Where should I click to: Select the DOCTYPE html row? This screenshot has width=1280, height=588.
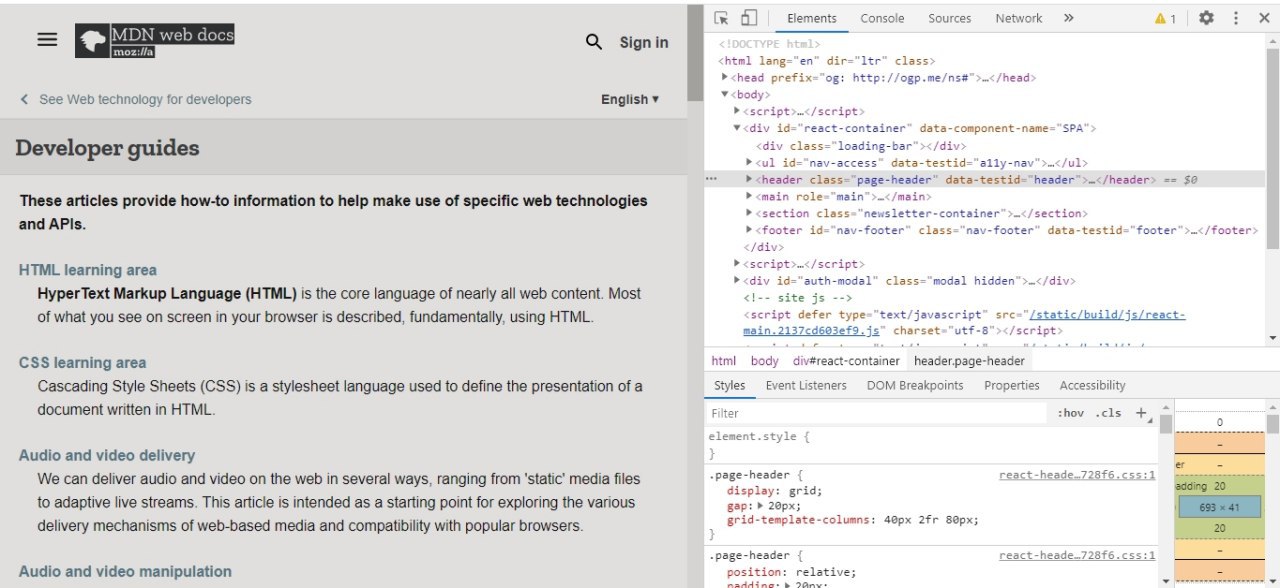[769, 44]
